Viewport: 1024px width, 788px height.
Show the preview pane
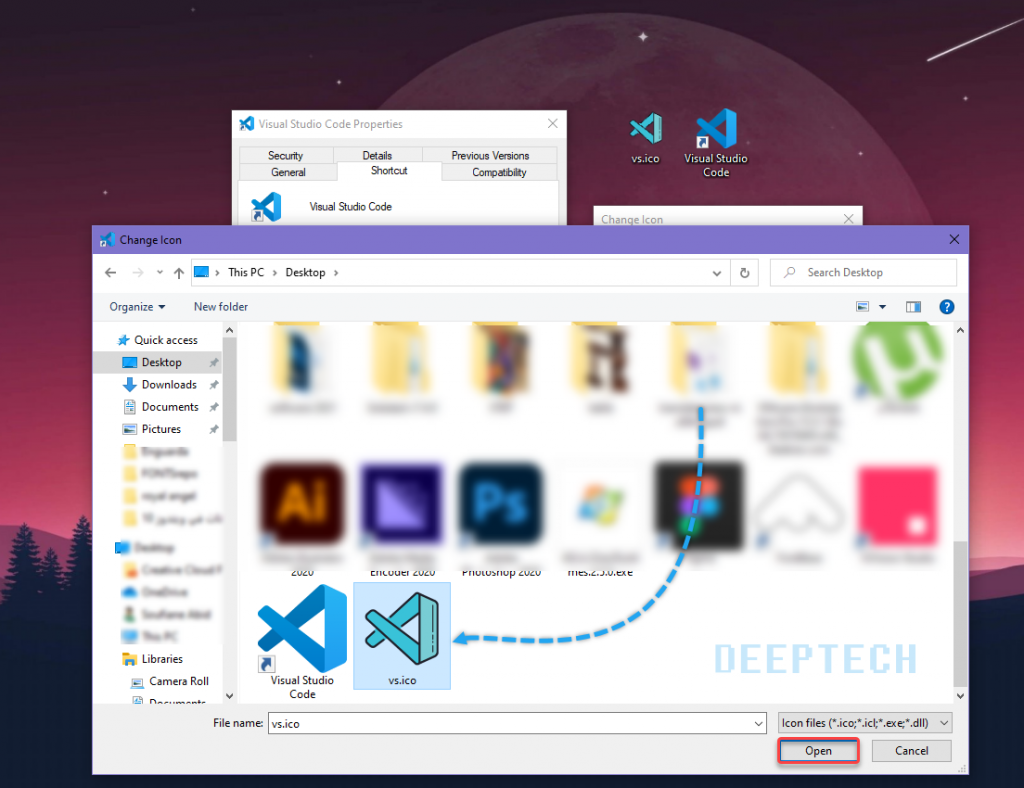point(913,307)
